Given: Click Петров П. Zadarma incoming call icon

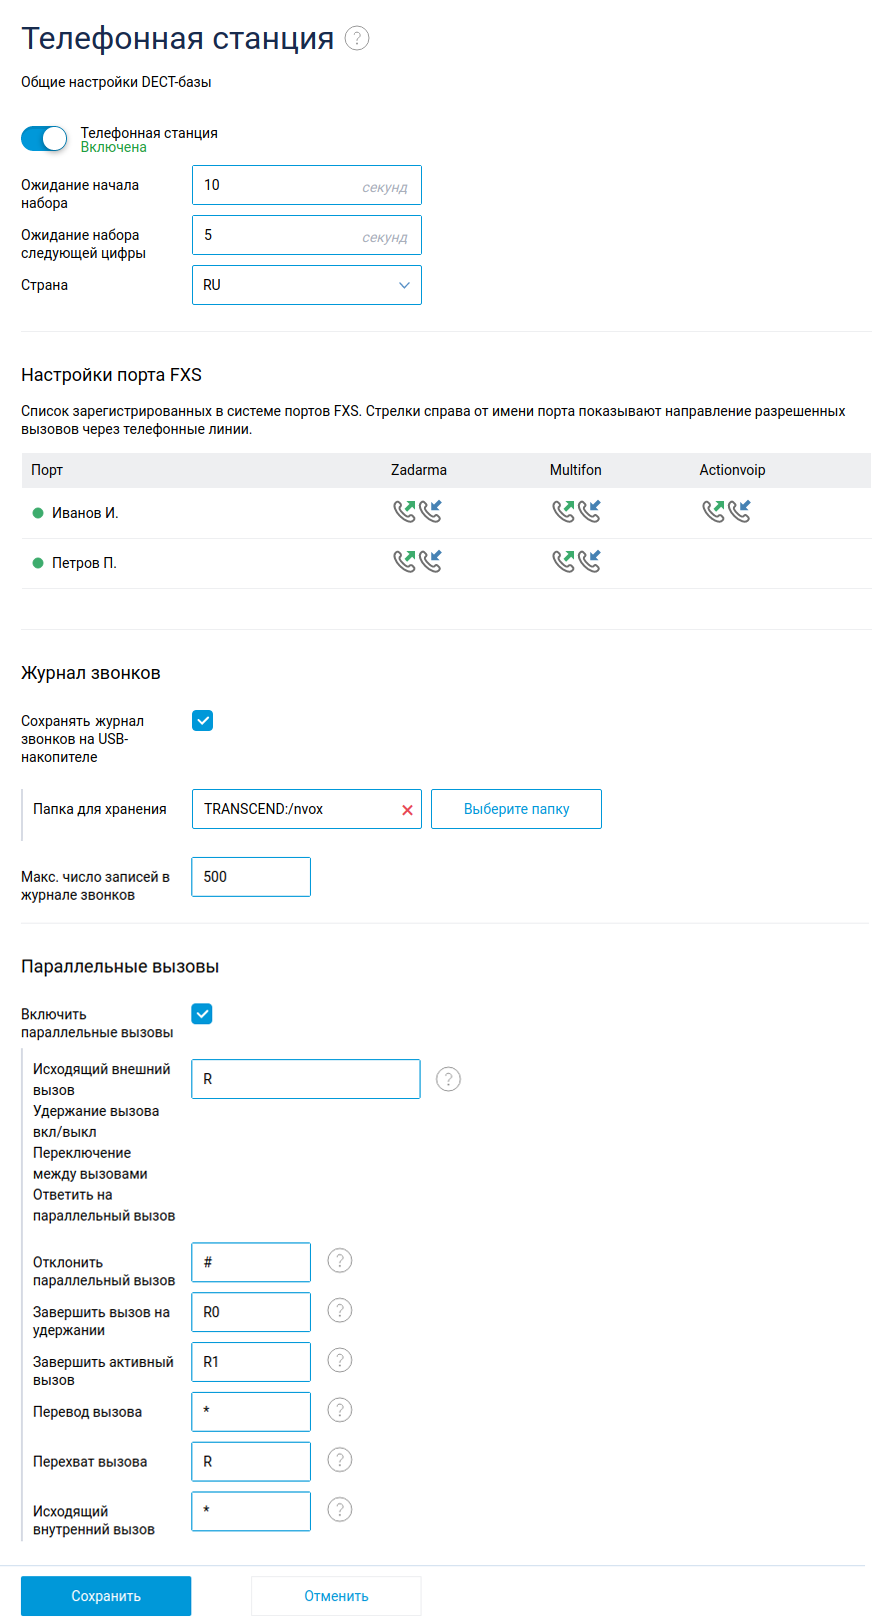Looking at the screenshot, I should pyautogui.click(x=431, y=561).
